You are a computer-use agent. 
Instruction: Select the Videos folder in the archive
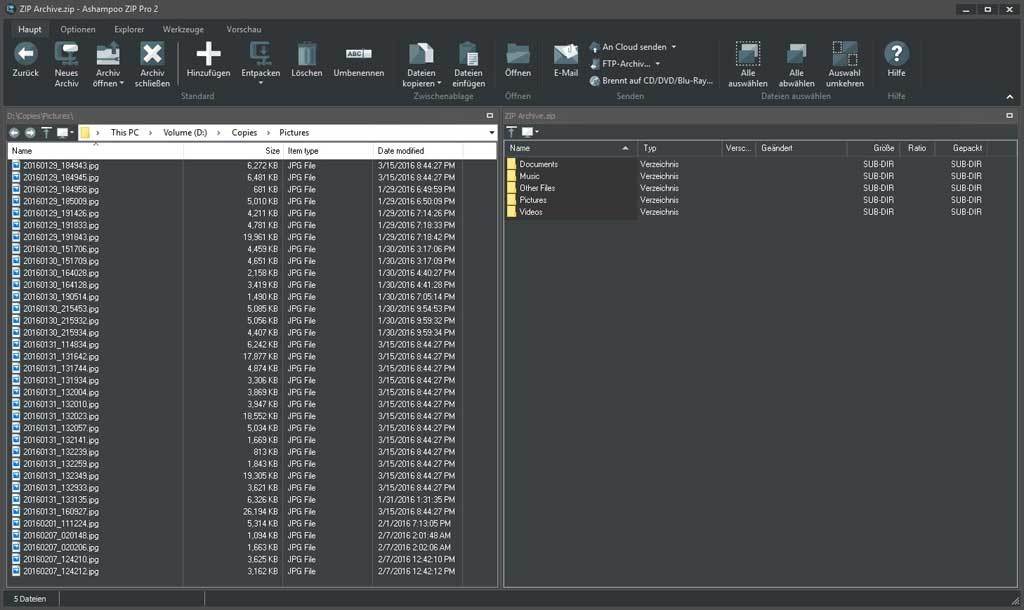(530, 212)
